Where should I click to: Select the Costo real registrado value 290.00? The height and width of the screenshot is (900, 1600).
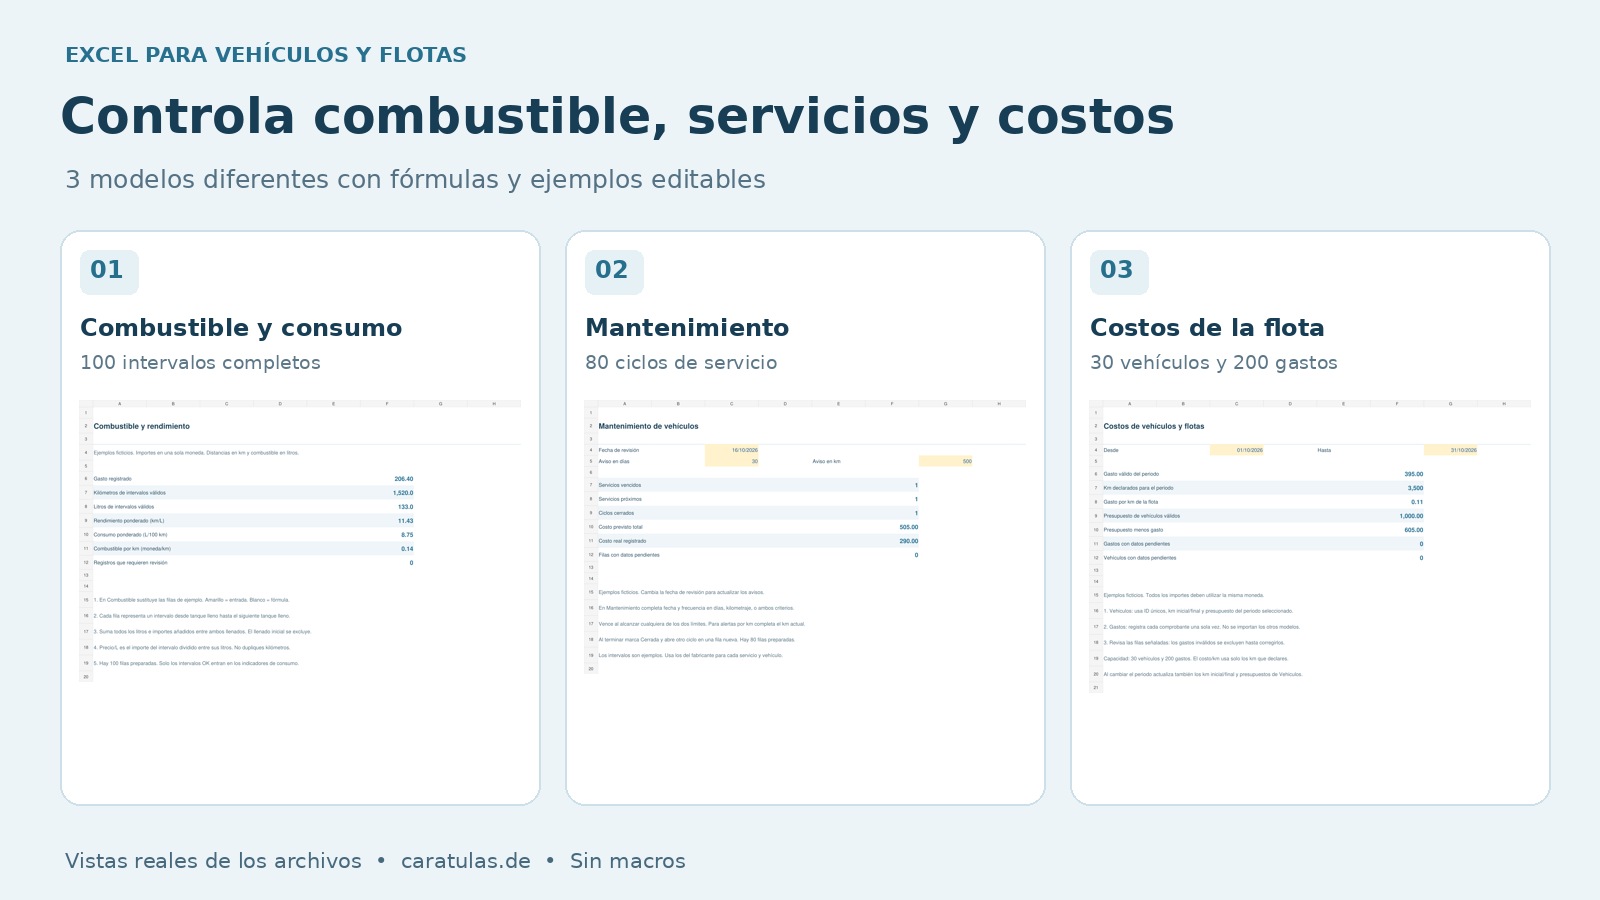pyautogui.click(x=908, y=541)
